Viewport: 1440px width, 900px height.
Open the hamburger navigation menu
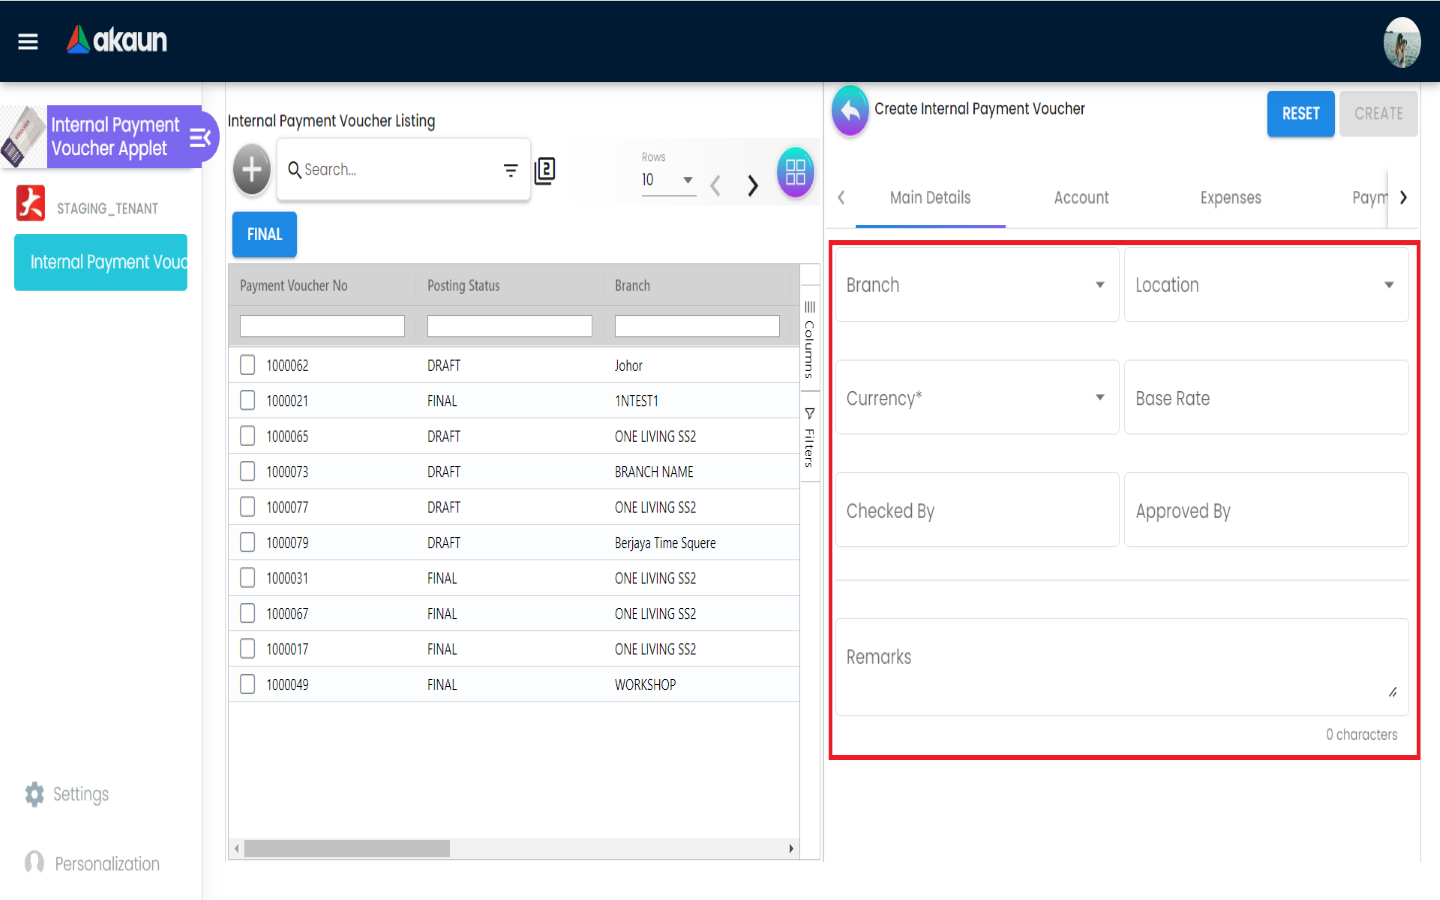coord(28,41)
